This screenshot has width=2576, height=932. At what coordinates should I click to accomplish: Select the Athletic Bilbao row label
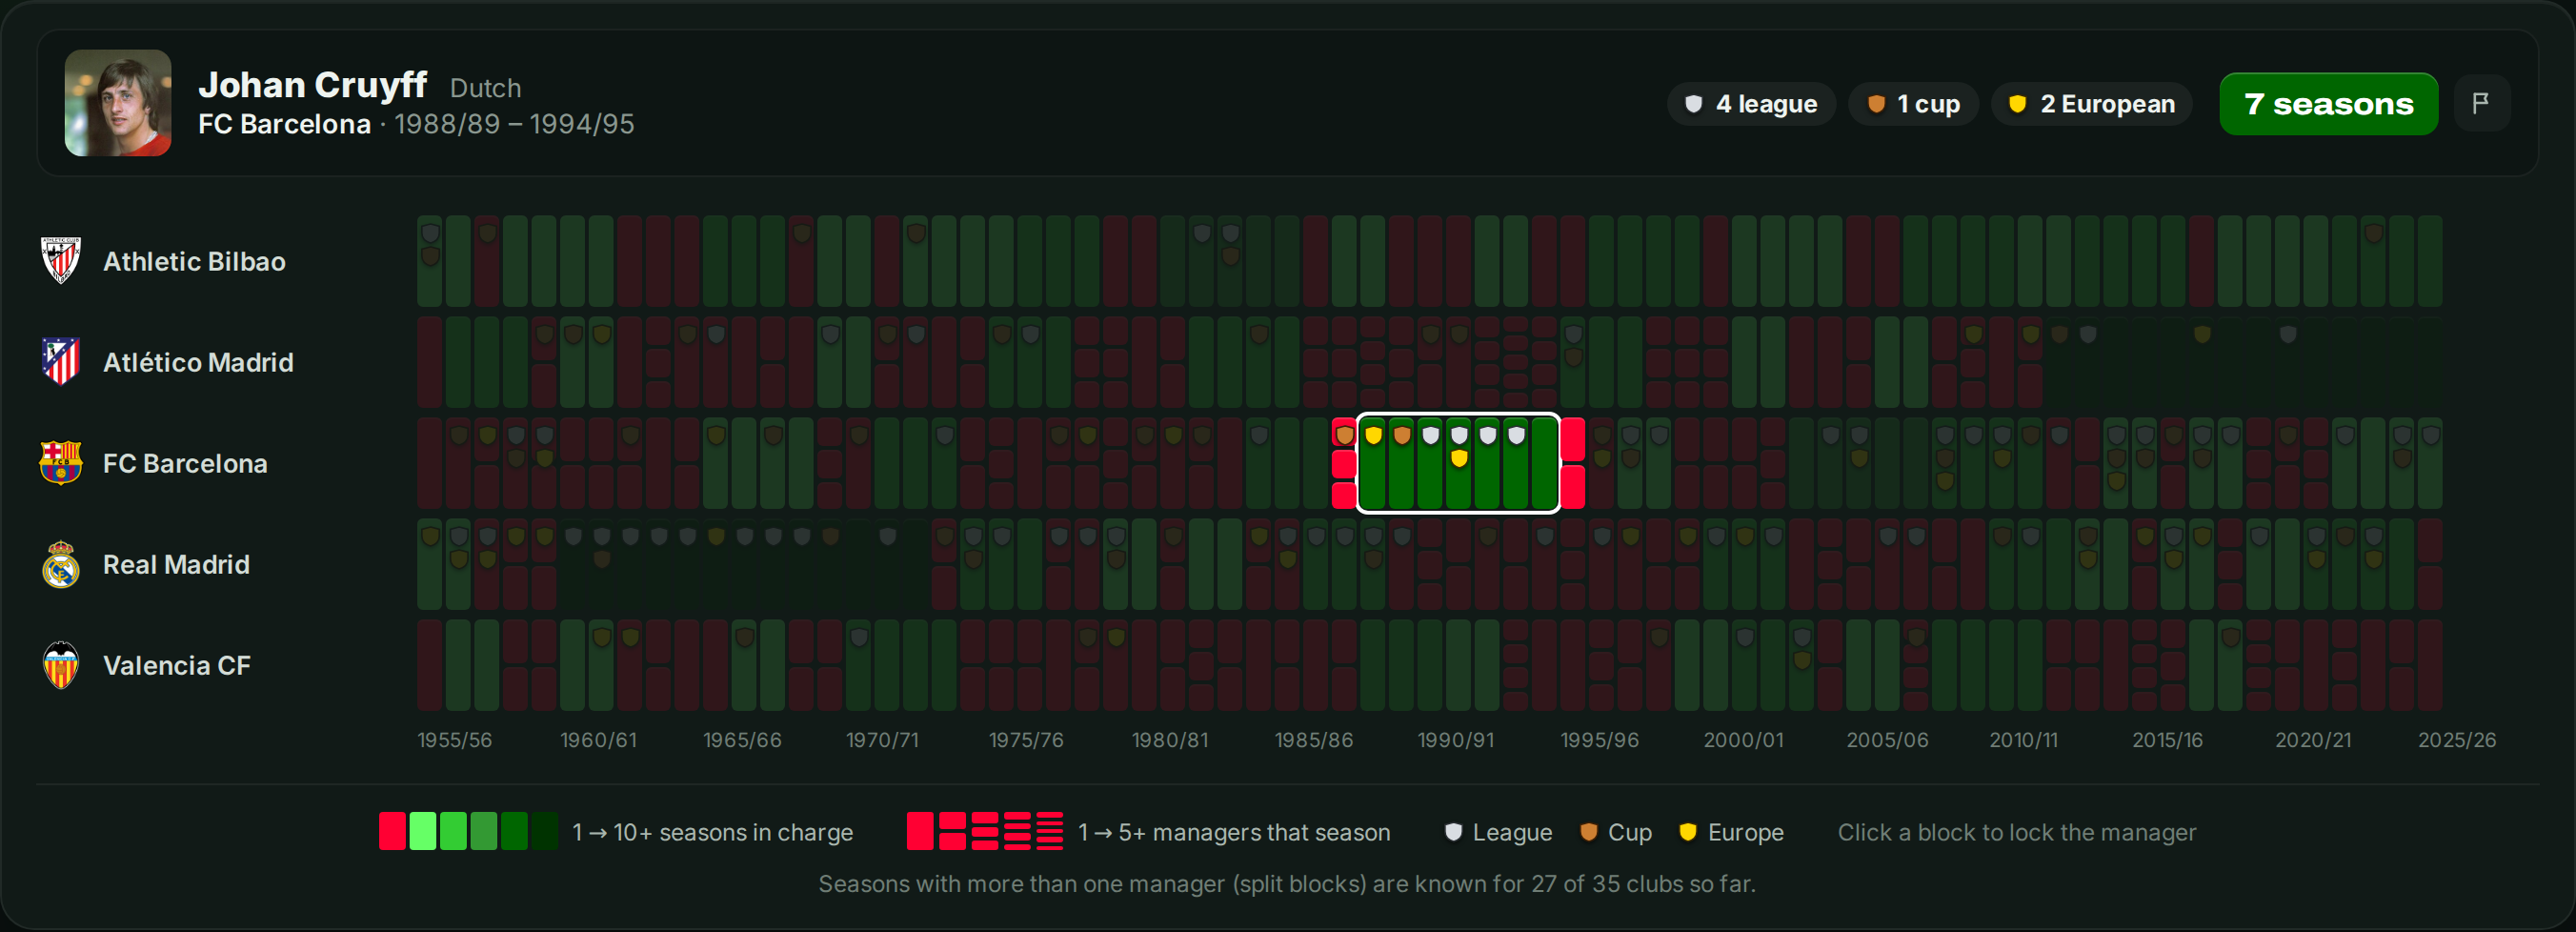pyautogui.click(x=194, y=262)
